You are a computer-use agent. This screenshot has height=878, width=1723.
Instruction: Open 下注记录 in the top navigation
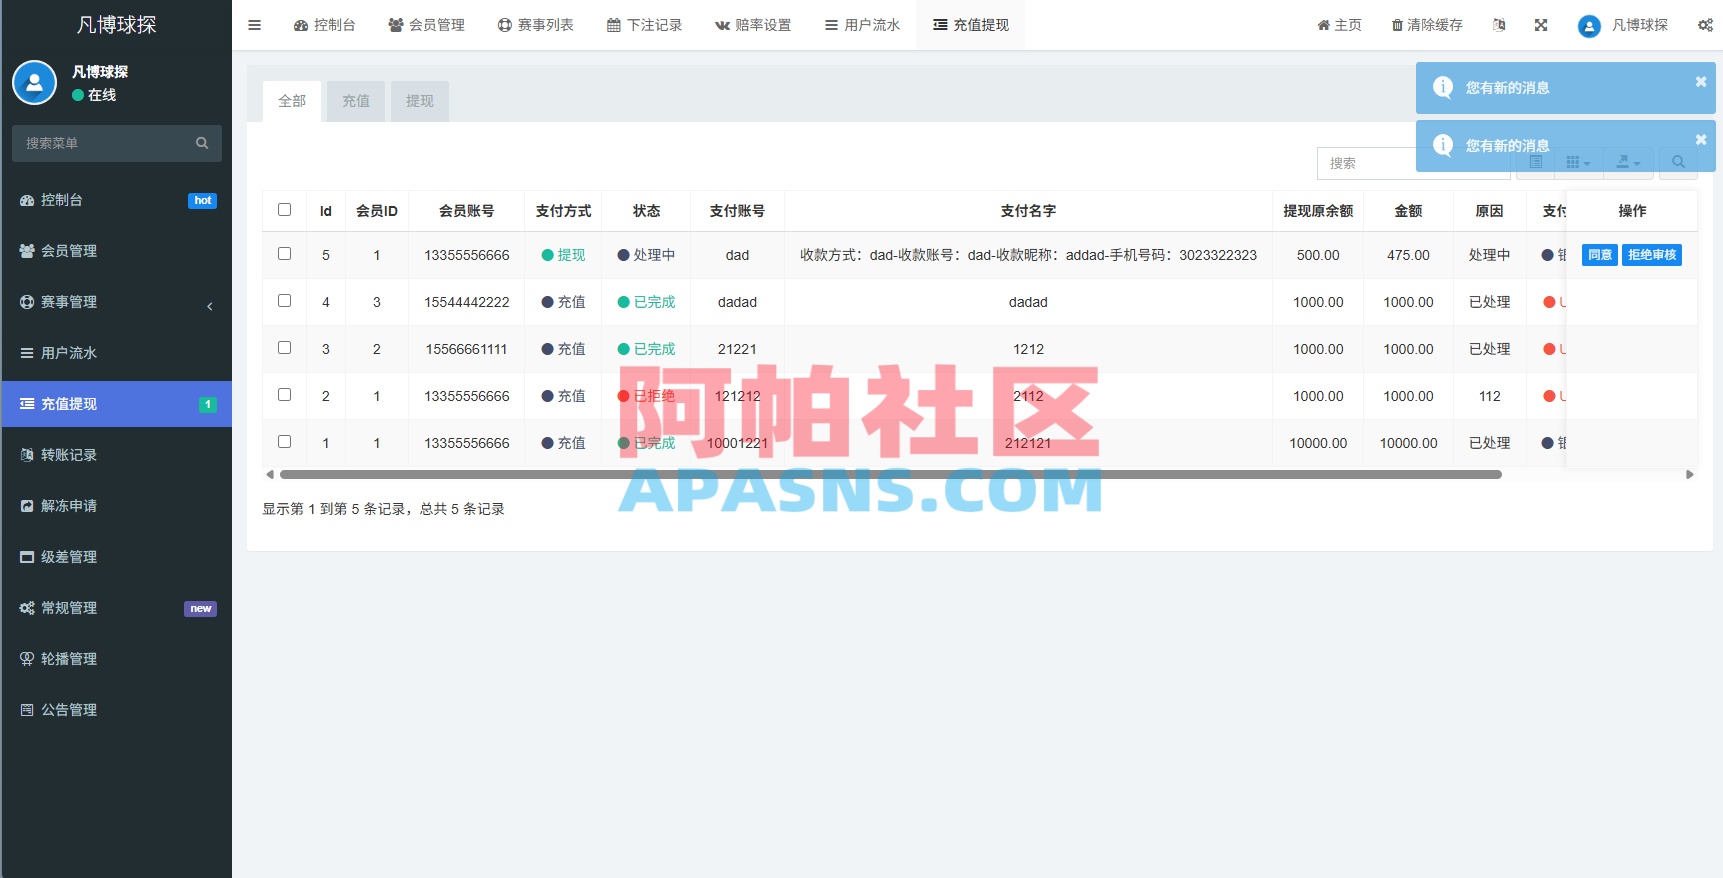pyautogui.click(x=644, y=25)
